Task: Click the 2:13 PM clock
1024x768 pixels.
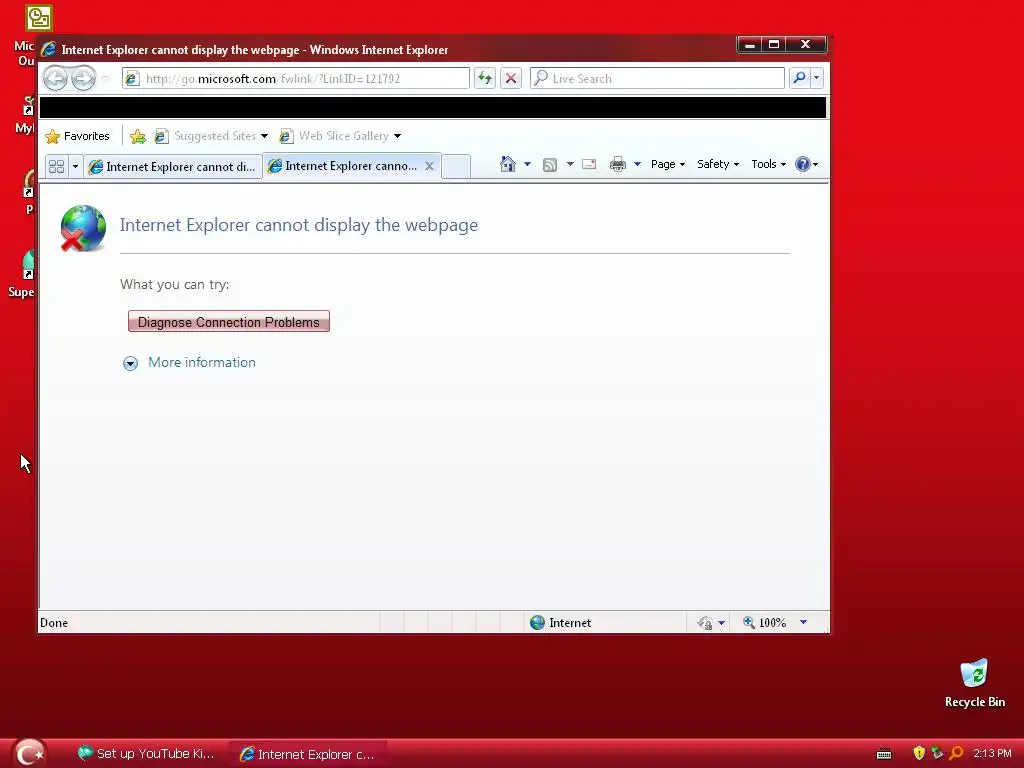Action: tap(992, 753)
